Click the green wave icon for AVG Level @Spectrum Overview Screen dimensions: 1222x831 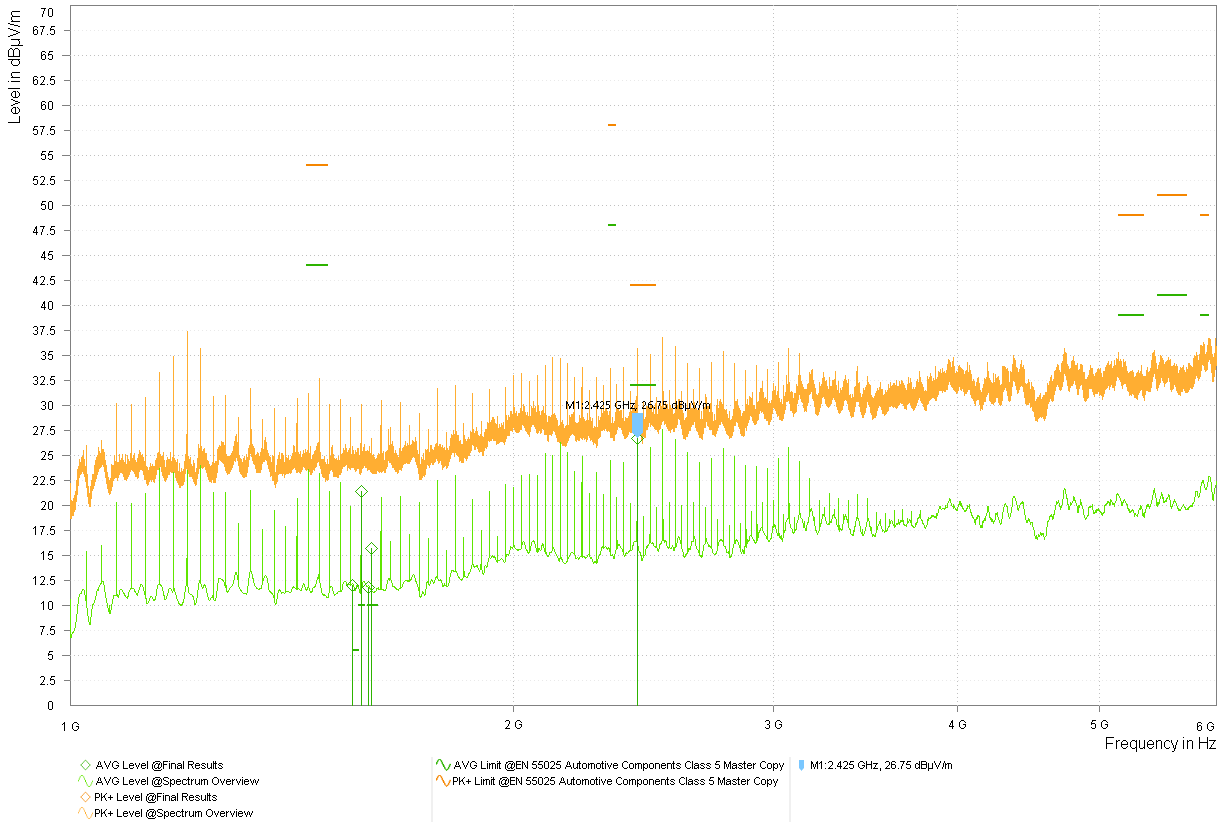tap(85, 781)
